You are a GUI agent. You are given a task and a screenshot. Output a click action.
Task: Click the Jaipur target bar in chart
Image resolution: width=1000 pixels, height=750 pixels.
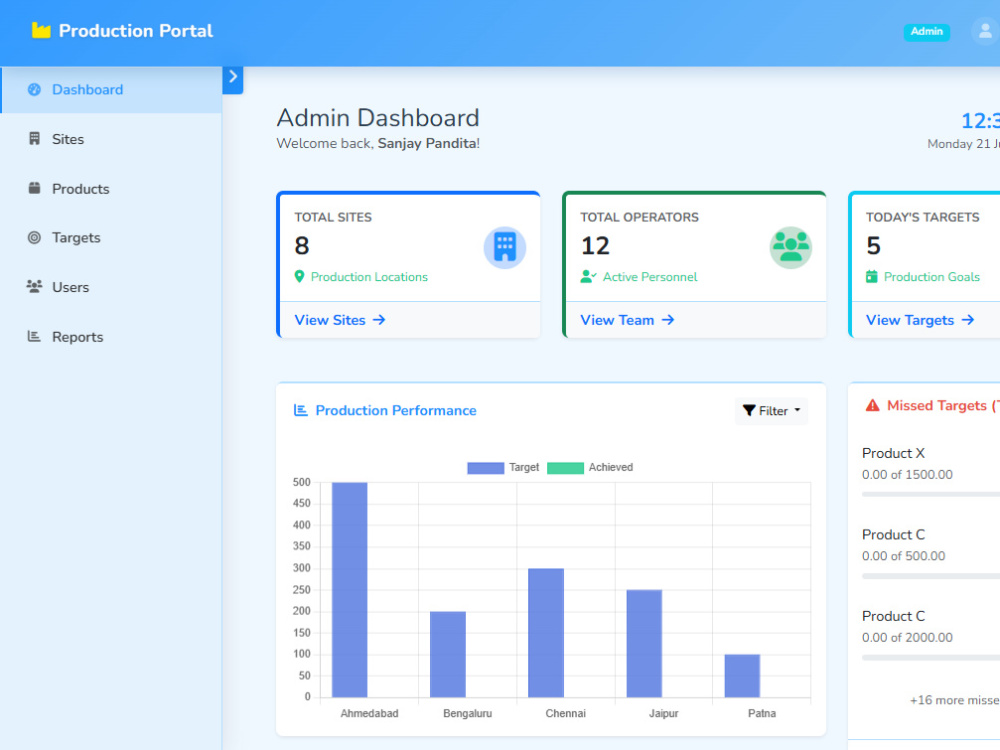click(644, 643)
